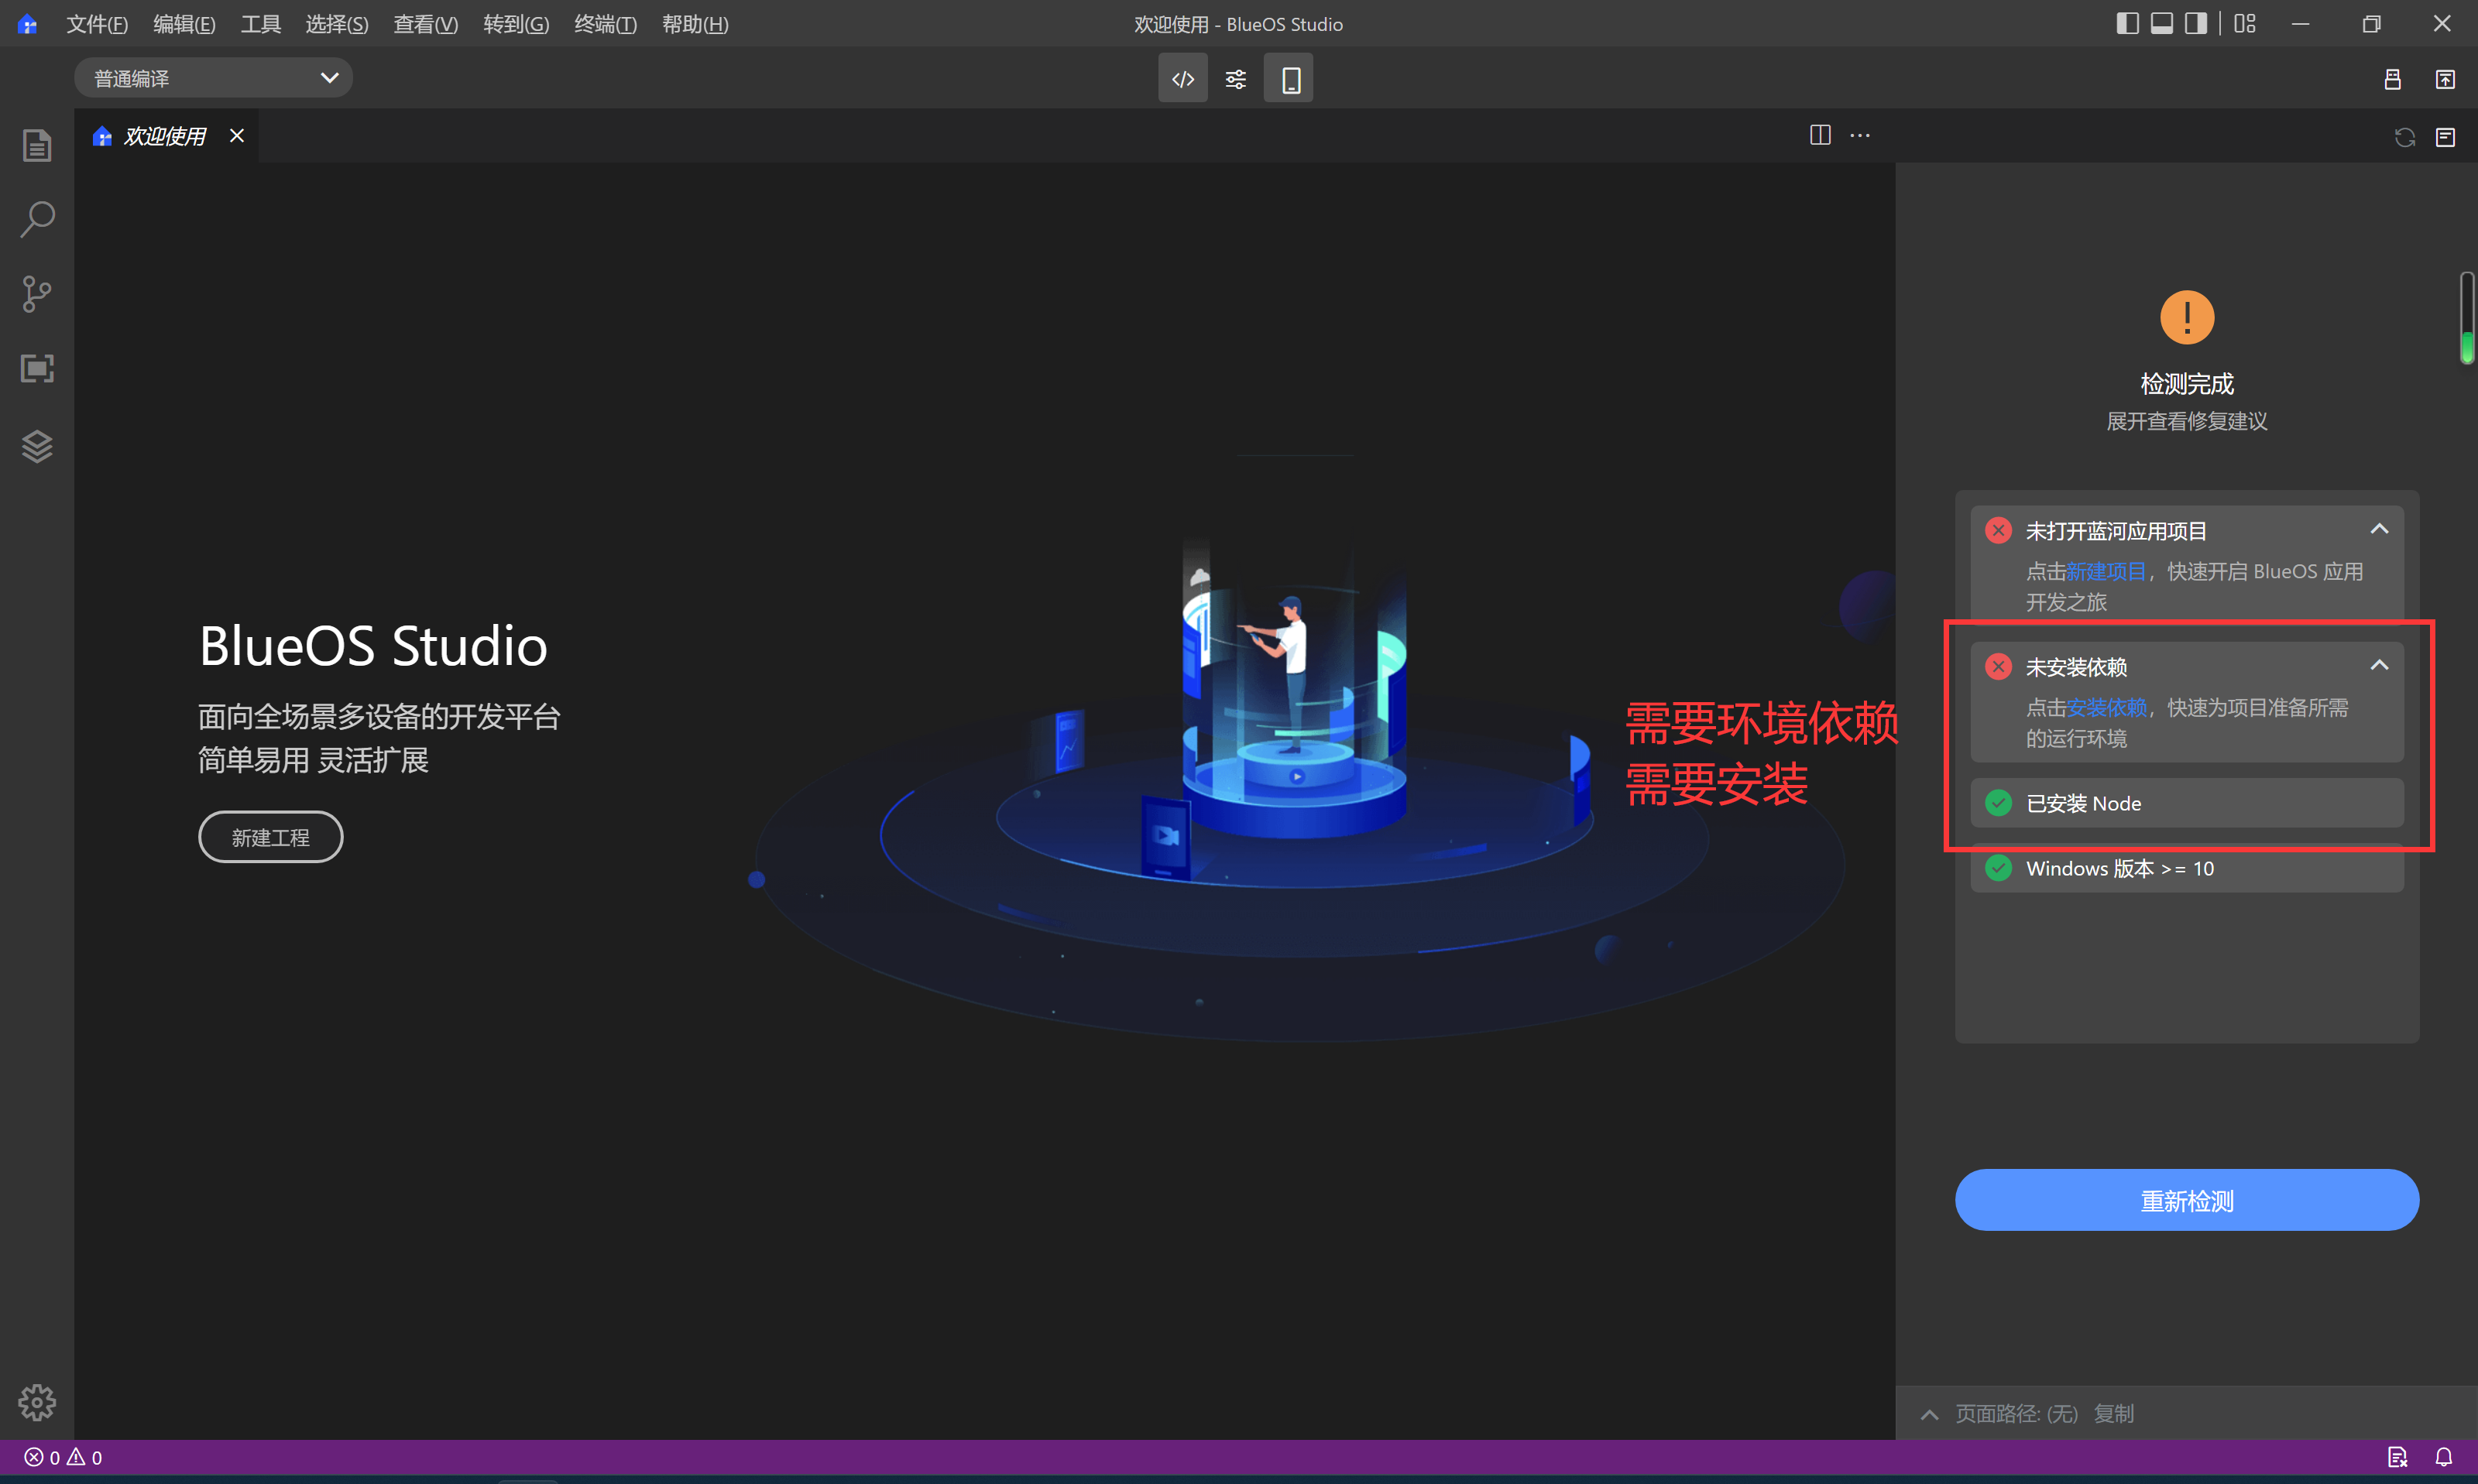Click the notifications bell in the status bar
Image resolution: width=2478 pixels, height=1484 pixels.
click(x=2444, y=1457)
